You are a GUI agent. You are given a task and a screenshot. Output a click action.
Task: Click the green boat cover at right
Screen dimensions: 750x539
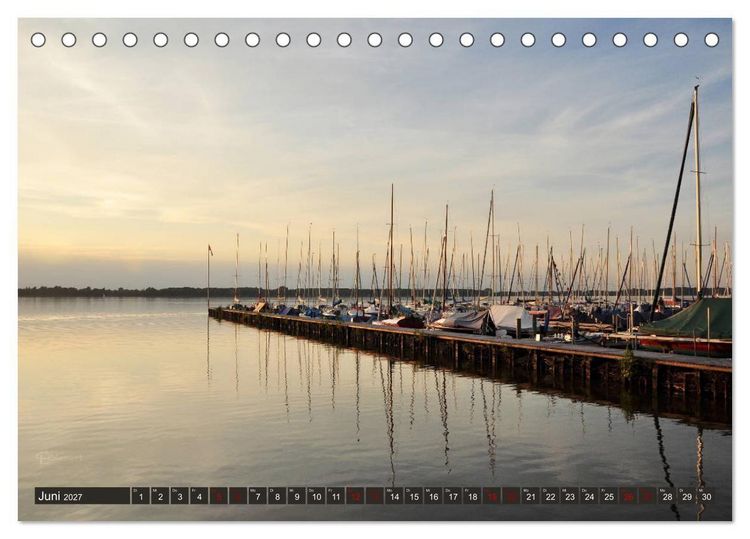pos(689,317)
